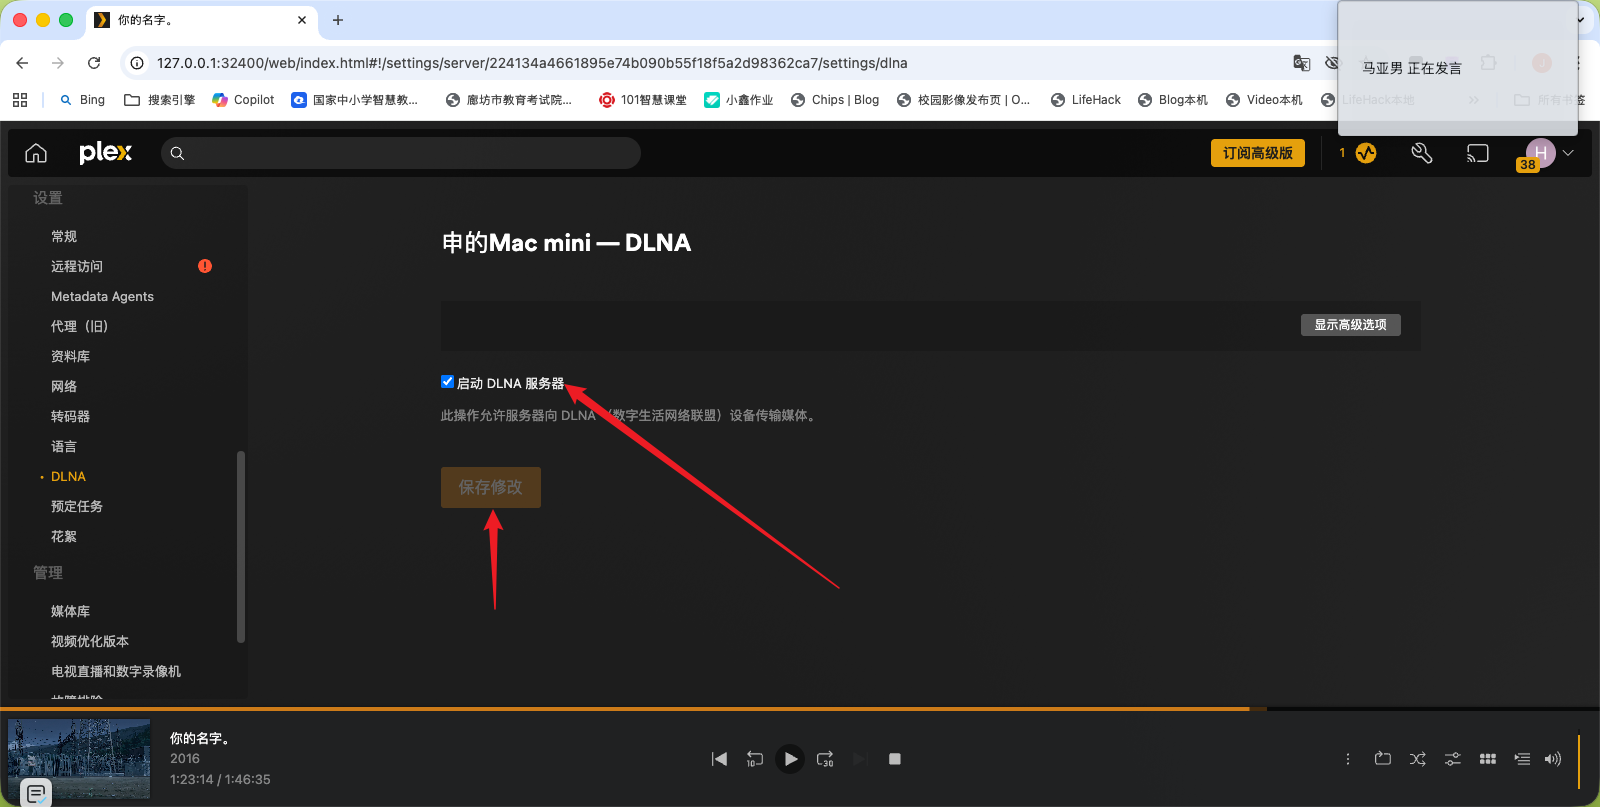Go back in browser history
Viewport: 1600px width, 807px height.
coord(22,63)
